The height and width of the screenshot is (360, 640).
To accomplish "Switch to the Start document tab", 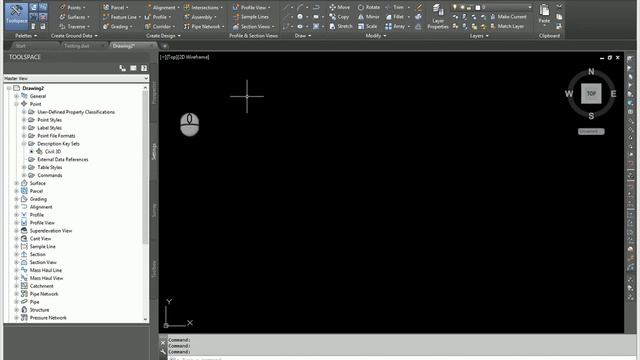I will point(20,46).
